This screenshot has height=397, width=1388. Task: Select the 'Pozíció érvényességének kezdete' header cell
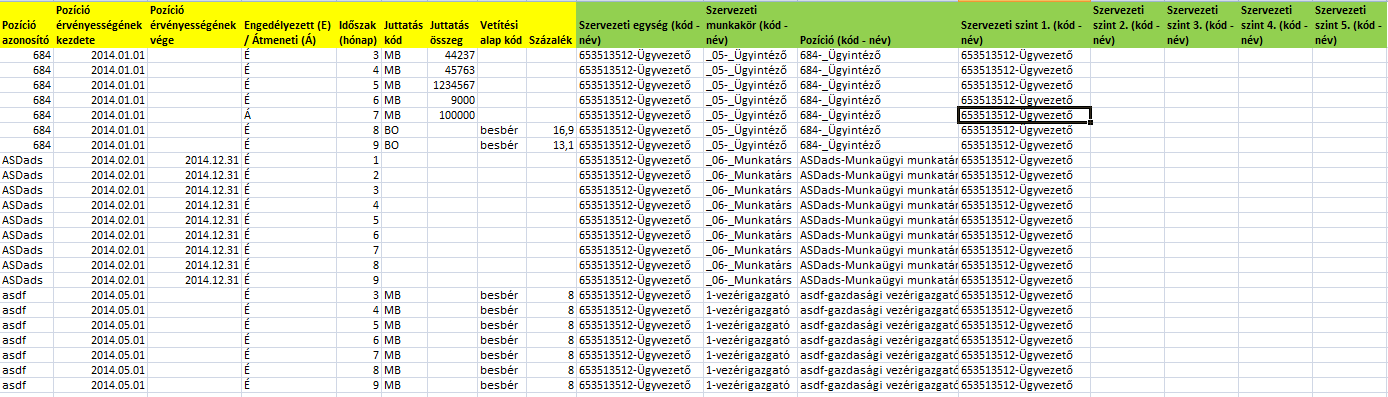point(100,24)
